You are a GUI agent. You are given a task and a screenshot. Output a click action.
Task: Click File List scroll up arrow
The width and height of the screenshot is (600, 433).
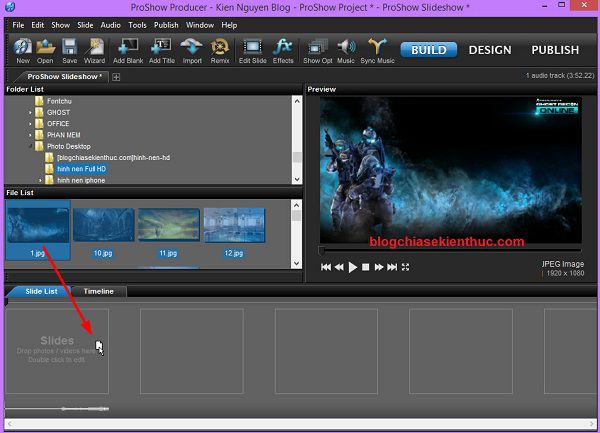[x=296, y=205]
